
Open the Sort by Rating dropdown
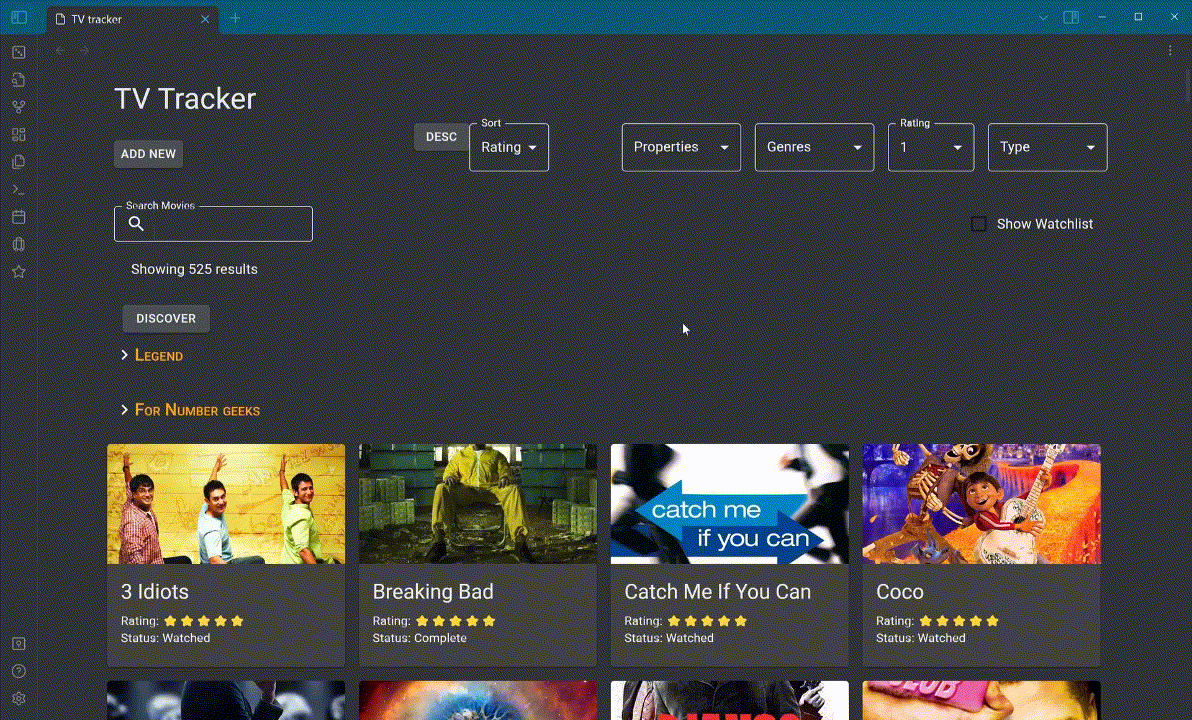pos(509,147)
